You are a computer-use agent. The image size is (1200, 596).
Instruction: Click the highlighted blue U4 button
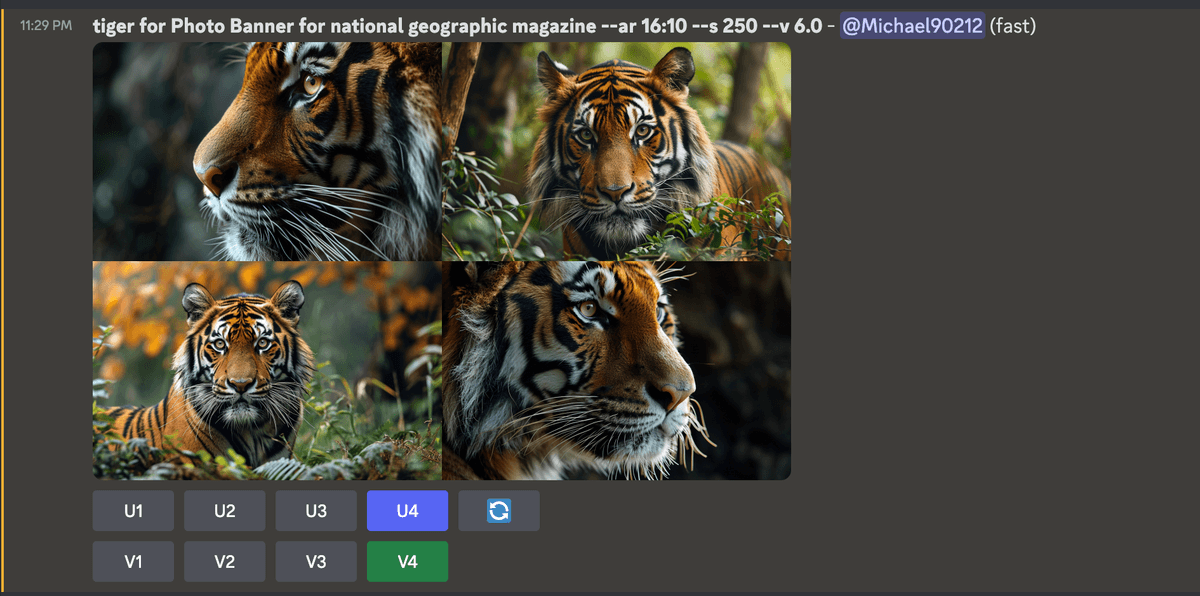(407, 511)
